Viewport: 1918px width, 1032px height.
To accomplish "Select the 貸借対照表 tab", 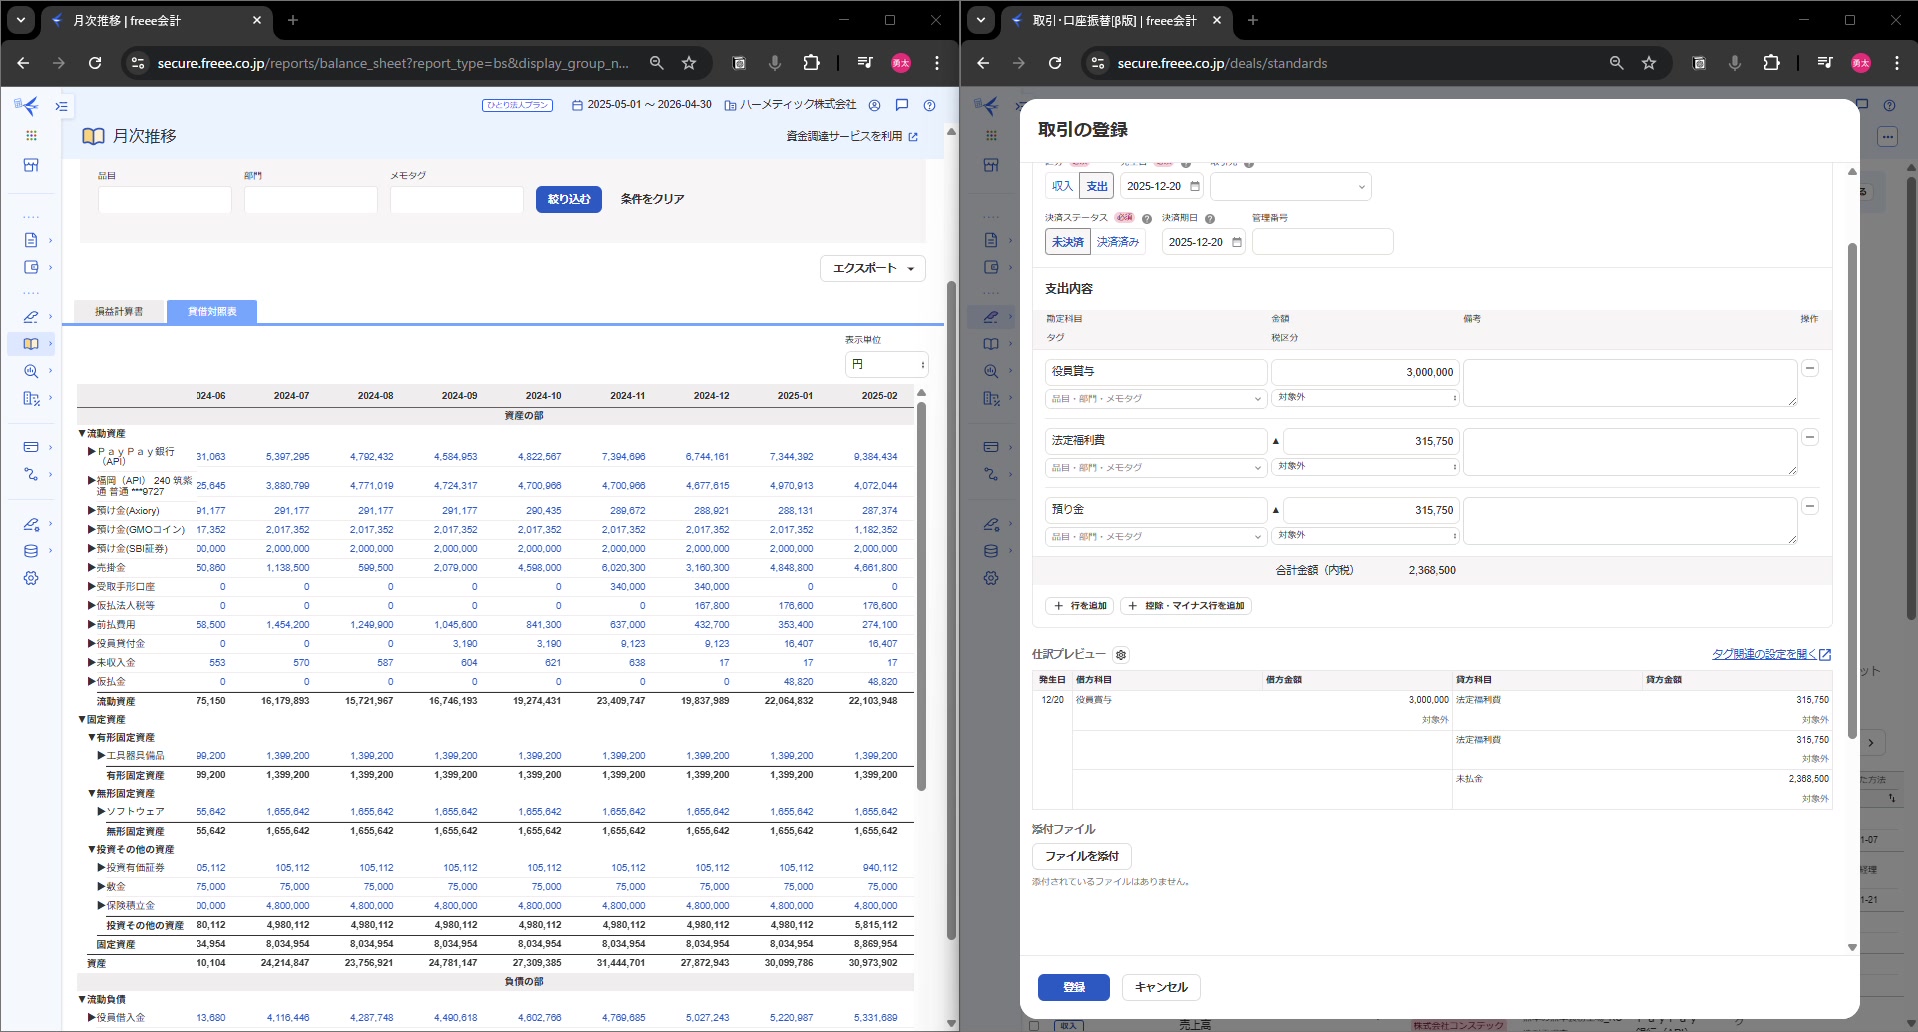I will pyautogui.click(x=212, y=312).
